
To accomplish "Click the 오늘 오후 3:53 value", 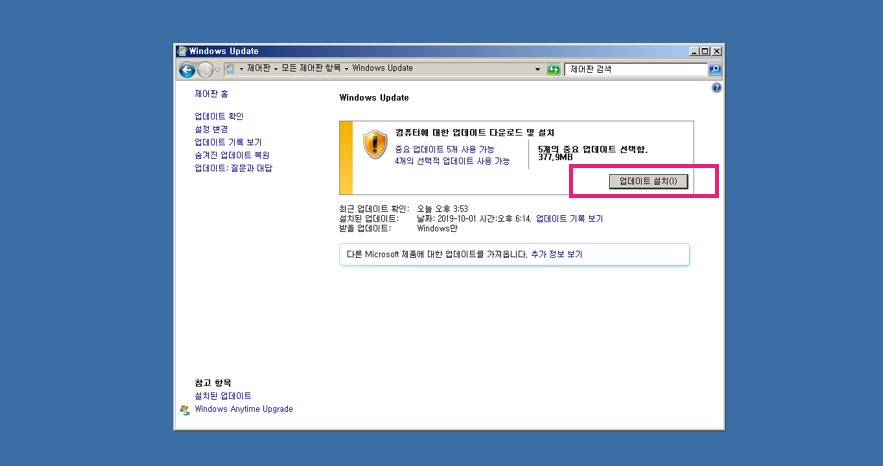I will [x=443, y=209].
